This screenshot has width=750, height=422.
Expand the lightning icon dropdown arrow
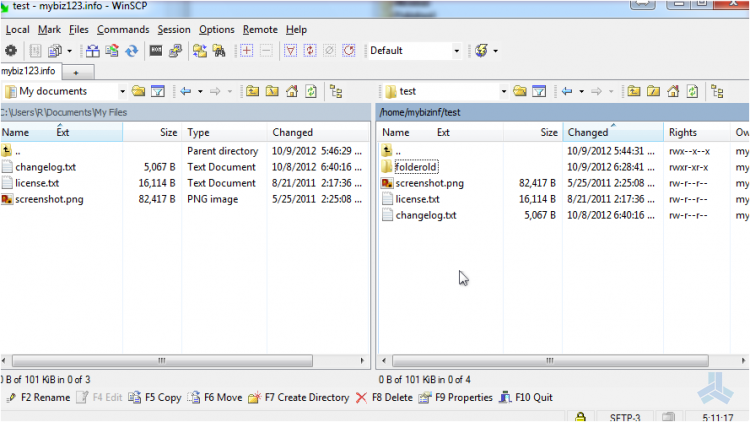pos(496,51)
